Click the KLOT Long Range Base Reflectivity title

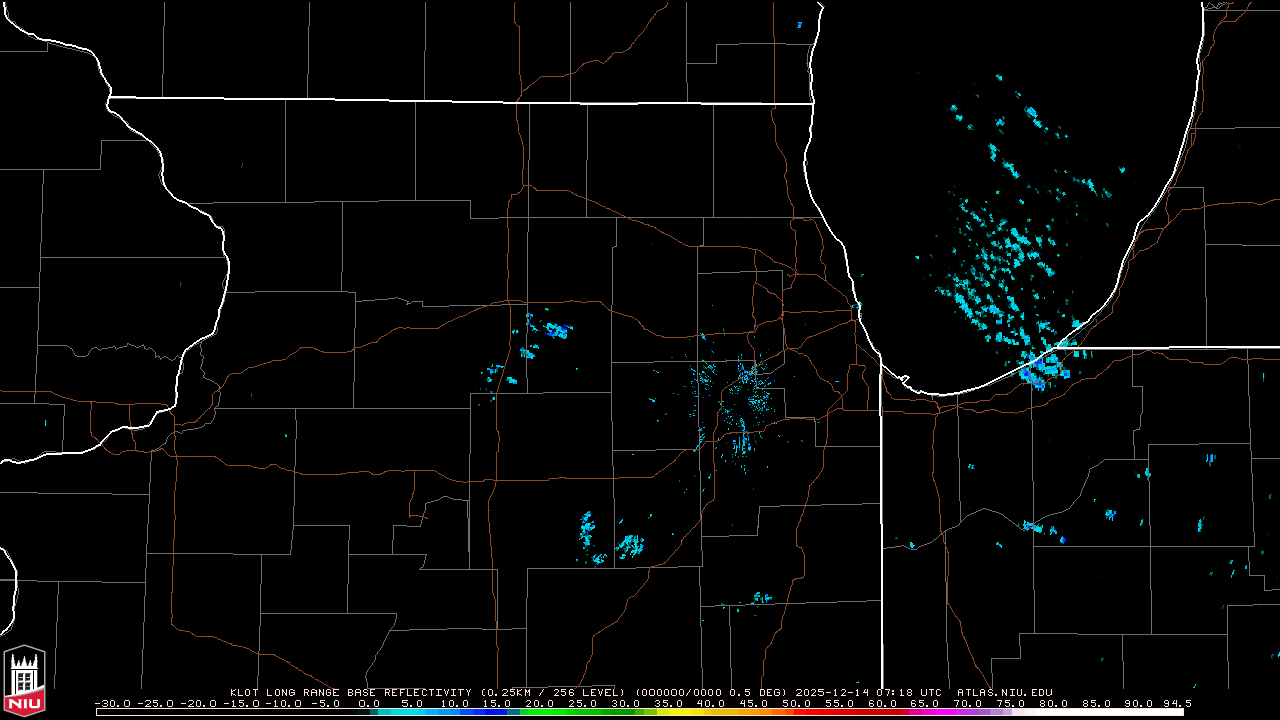click(352, 692)
